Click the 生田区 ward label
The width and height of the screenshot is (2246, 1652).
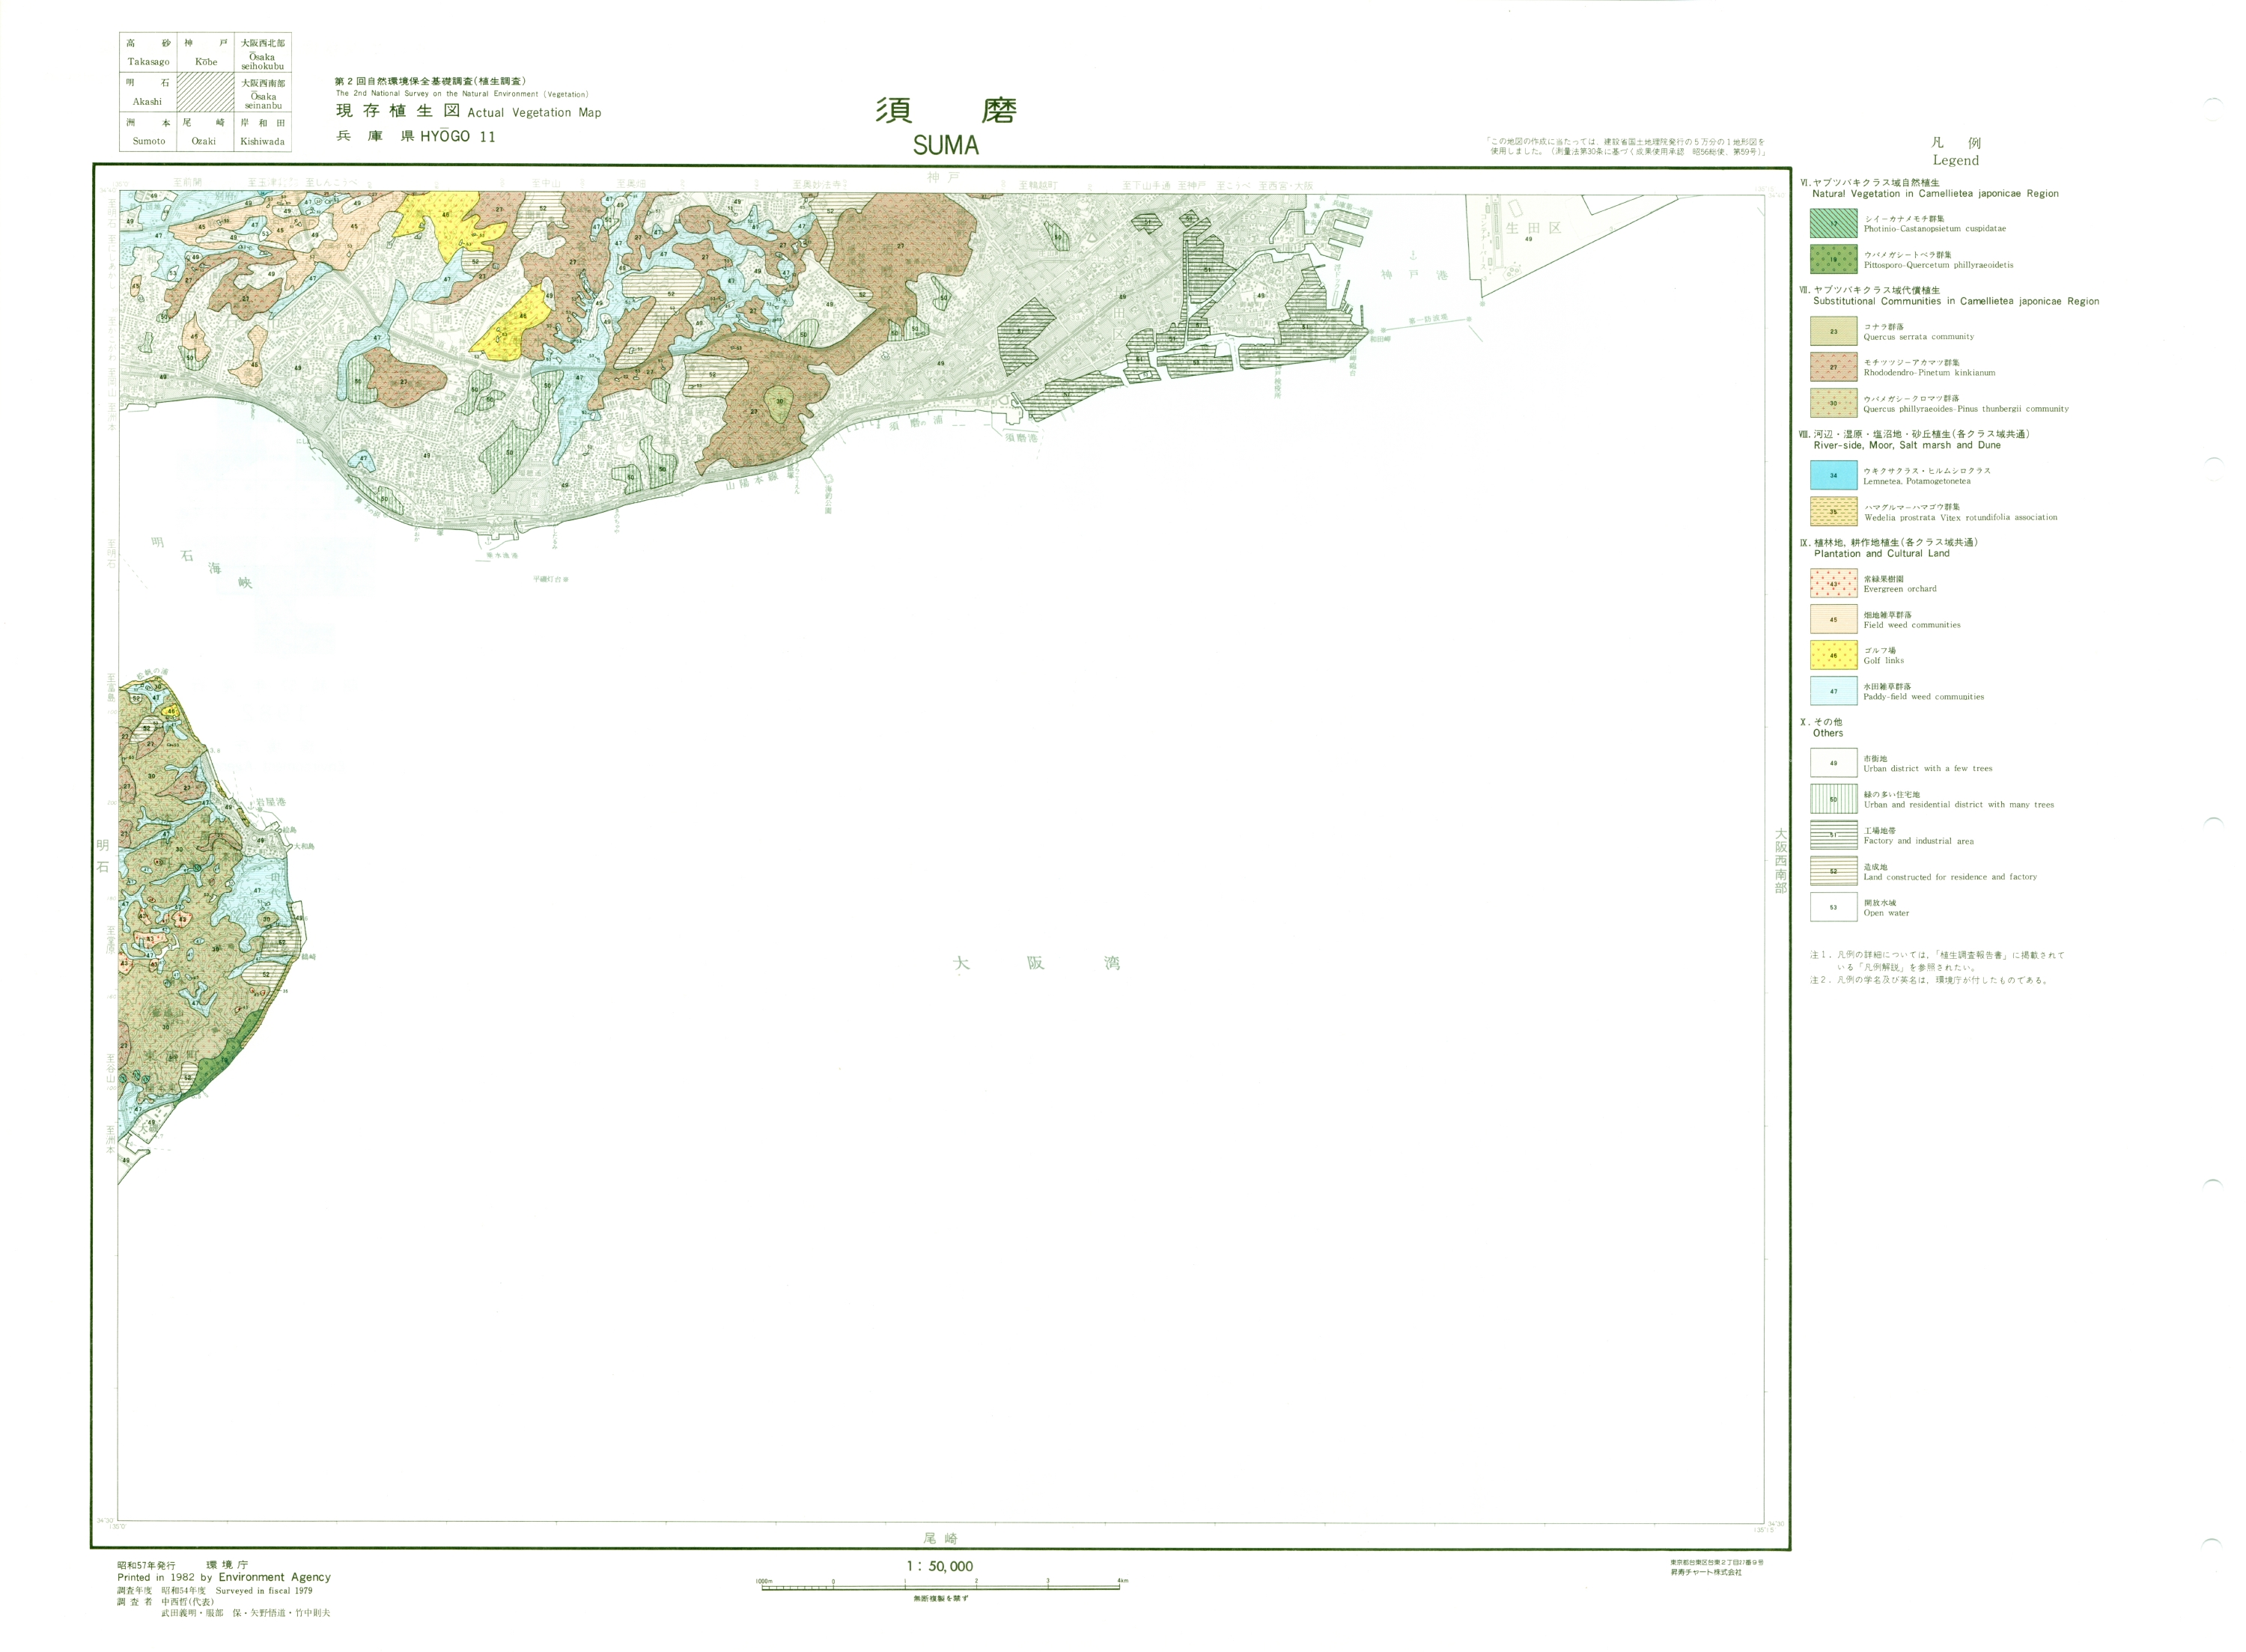(1533, 228)
